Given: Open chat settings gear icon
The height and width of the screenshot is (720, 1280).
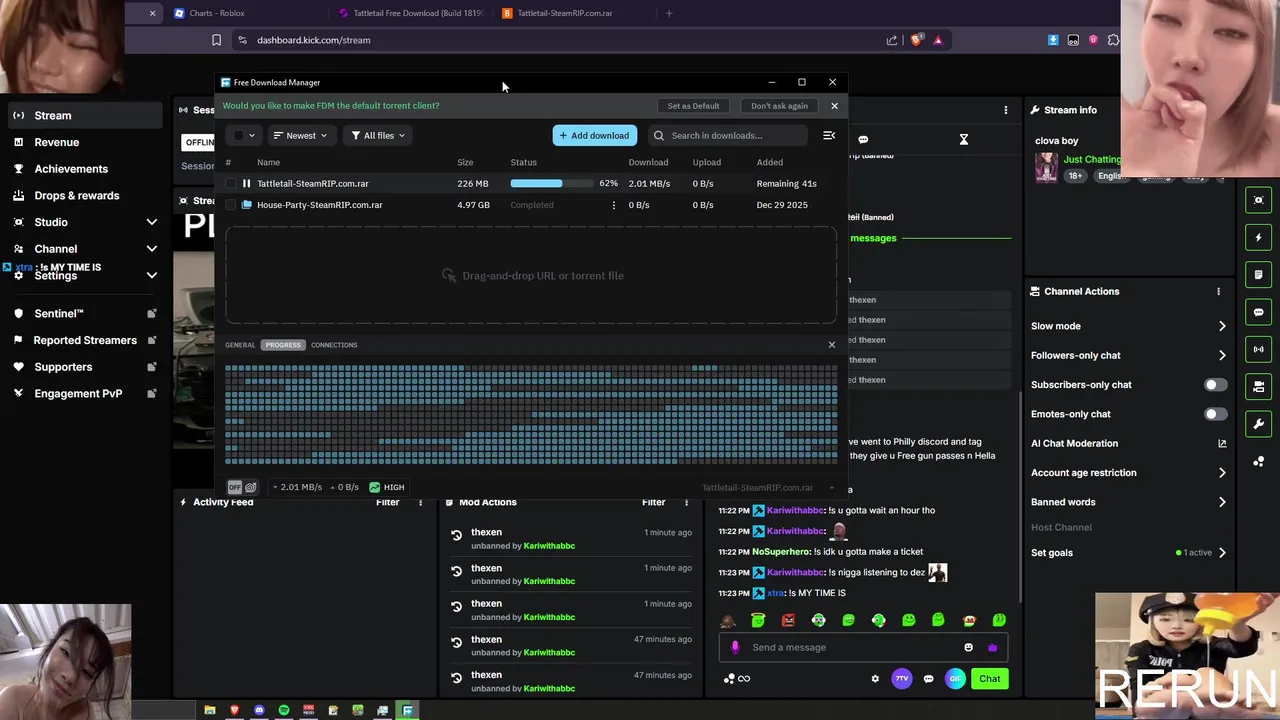Looking at the screenshot, I should 875,679.
